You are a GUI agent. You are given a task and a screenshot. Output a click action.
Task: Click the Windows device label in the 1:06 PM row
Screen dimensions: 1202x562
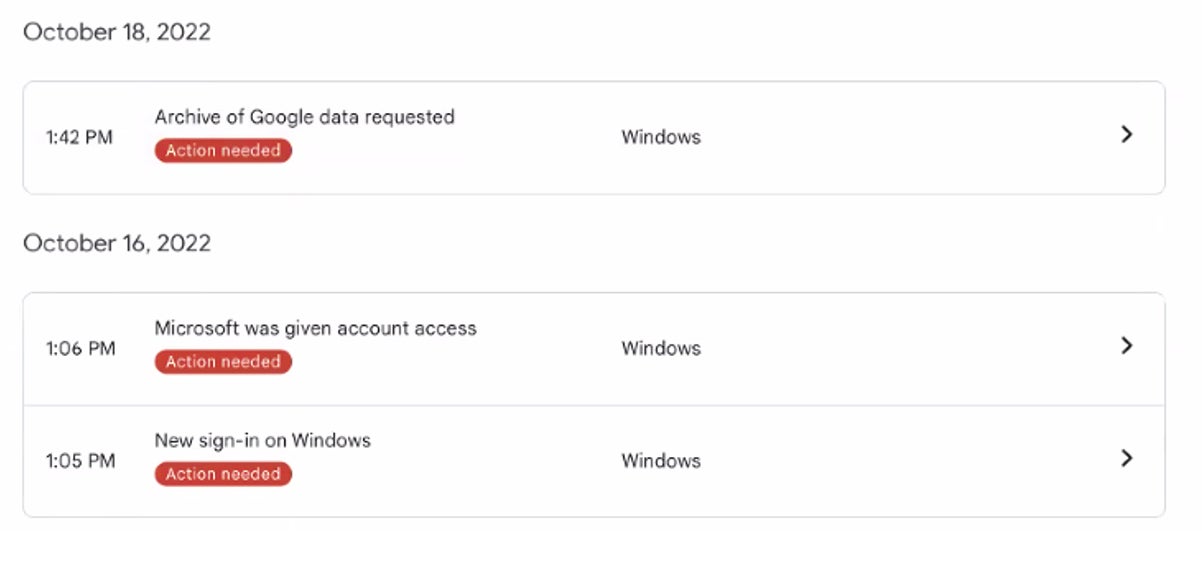(661, 349)
